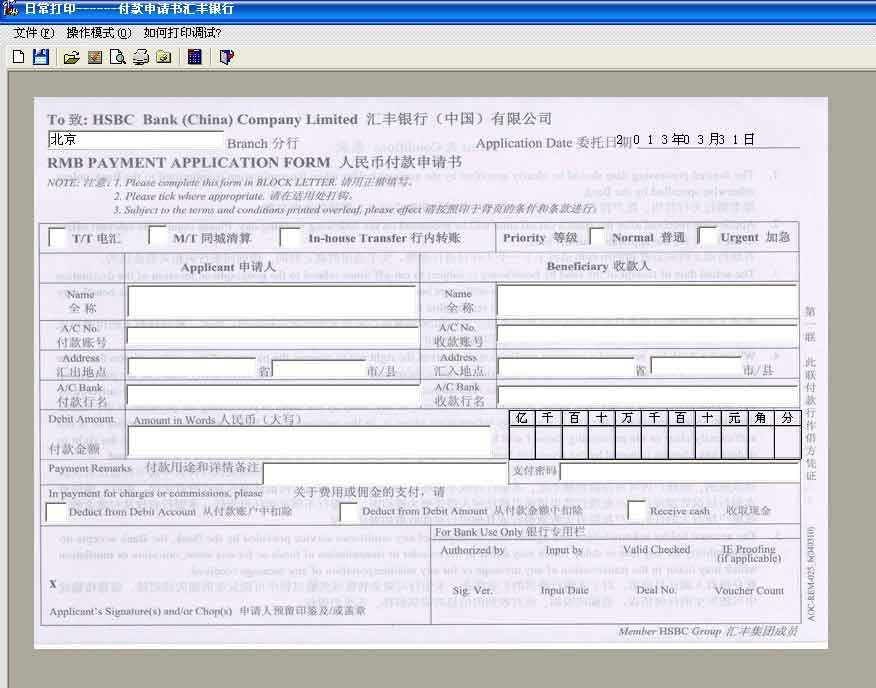
Task: Click the Beneficiary A/C No. 收款账号 field
Action: (647, 335)
